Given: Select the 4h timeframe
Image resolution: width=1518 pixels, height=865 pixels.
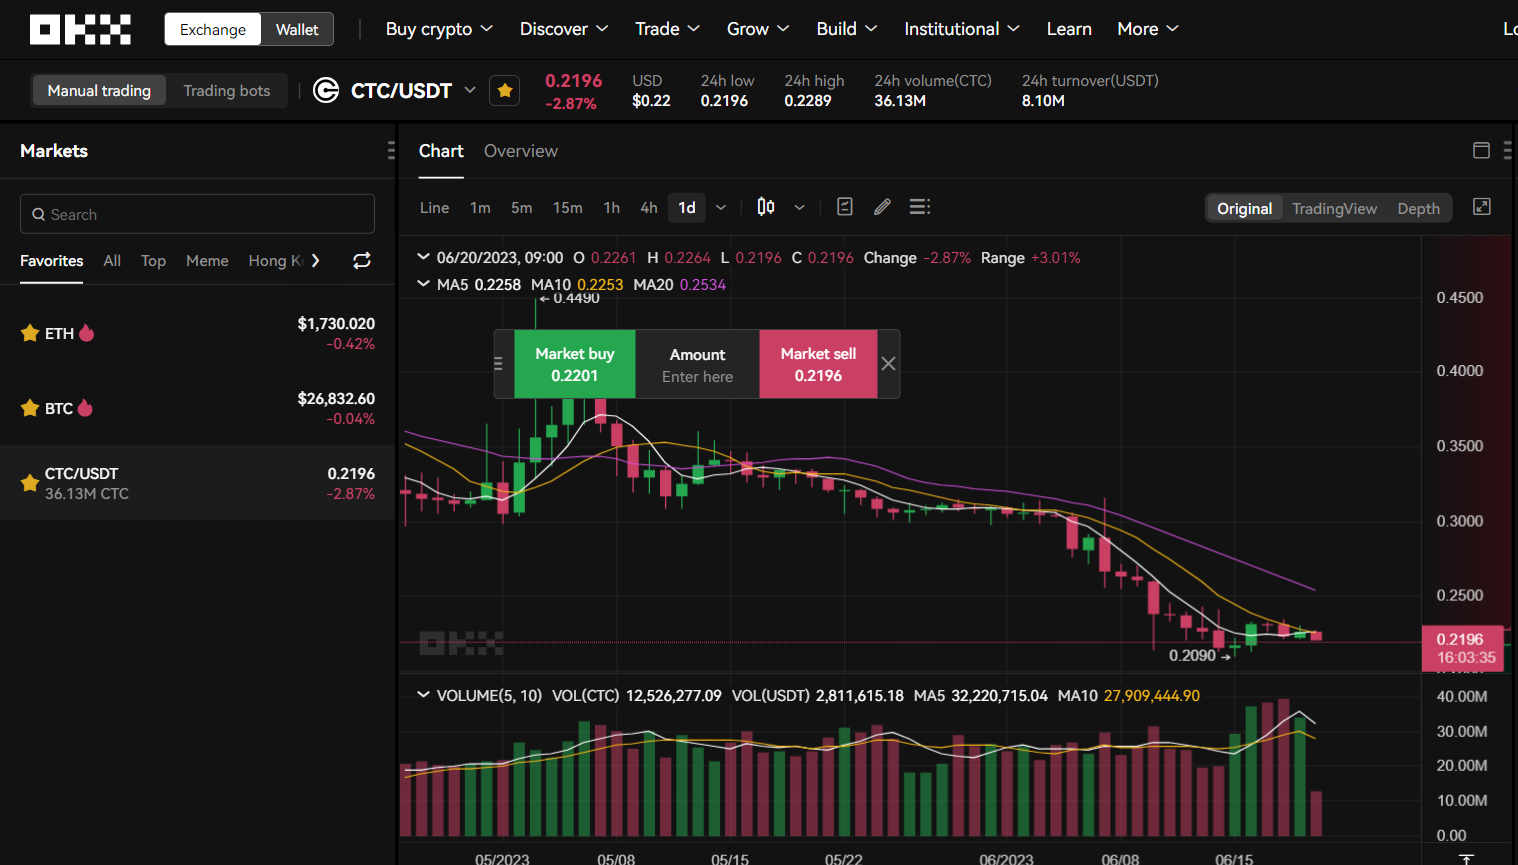Looking at the screenshot, I should point(649,208).
